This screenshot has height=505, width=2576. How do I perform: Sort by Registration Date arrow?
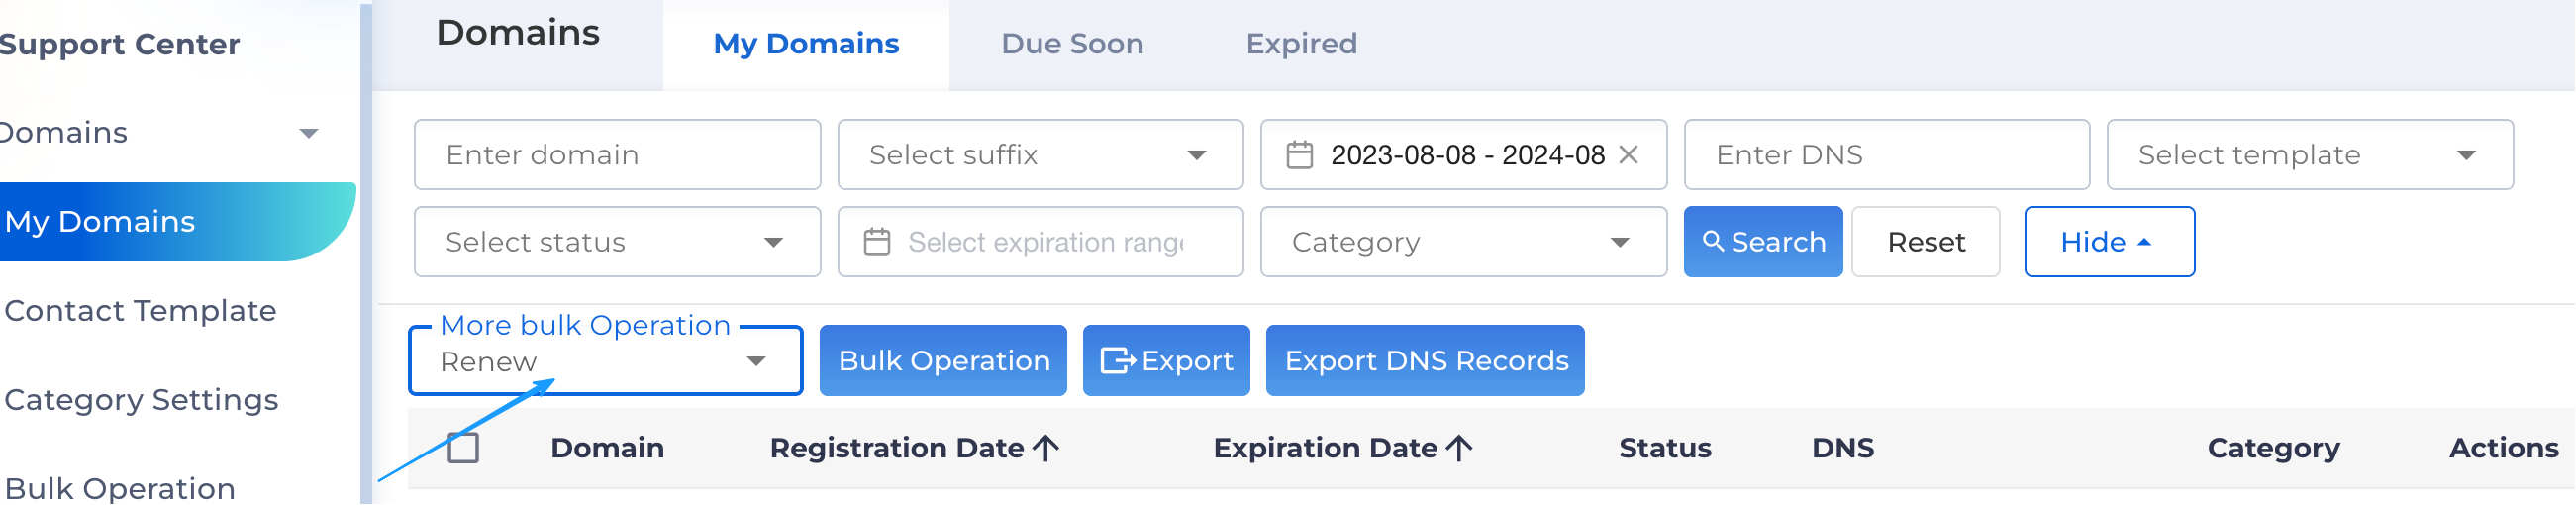point(1045,448)
